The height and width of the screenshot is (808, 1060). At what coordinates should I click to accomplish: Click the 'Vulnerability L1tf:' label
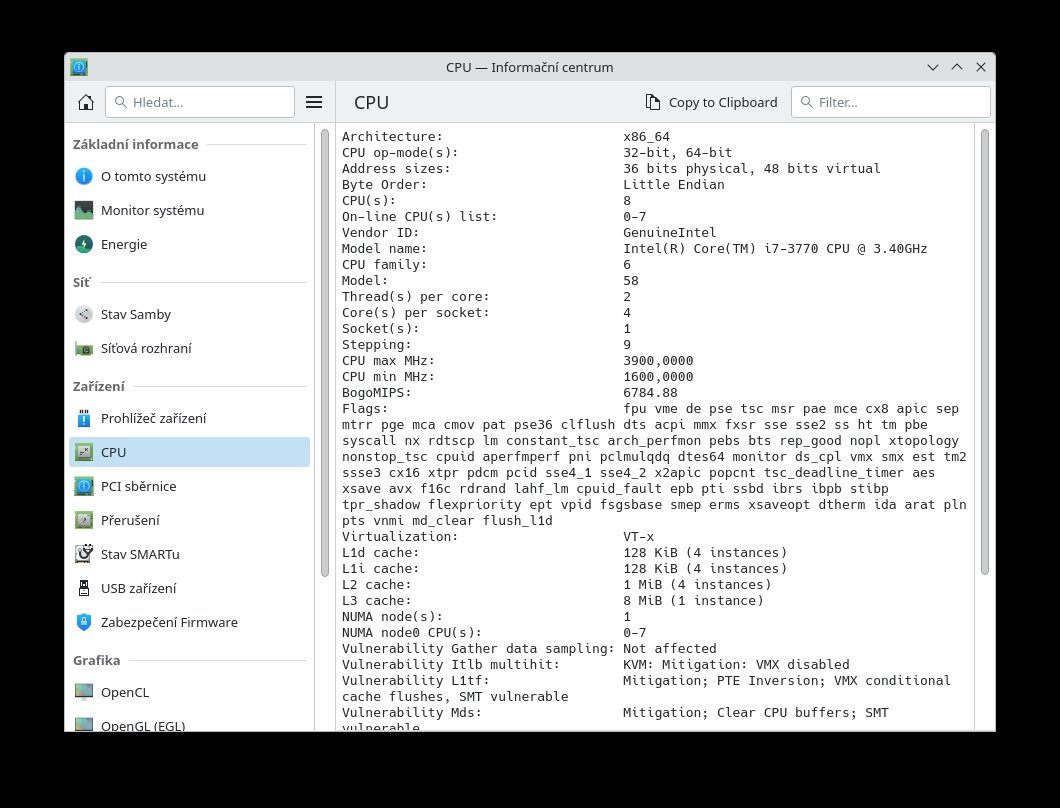pos(415,681)
